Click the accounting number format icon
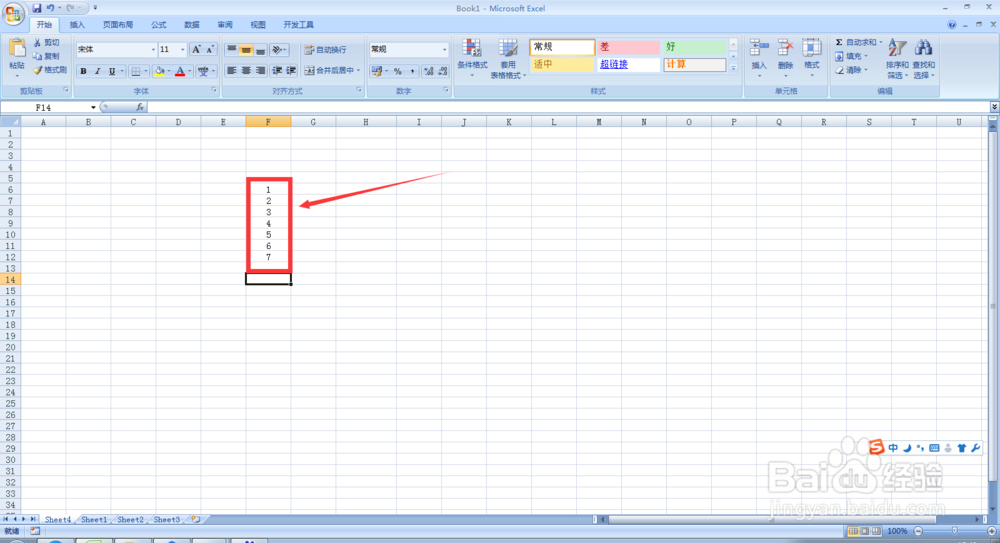 pyautogui.click(x=376, y=71)
